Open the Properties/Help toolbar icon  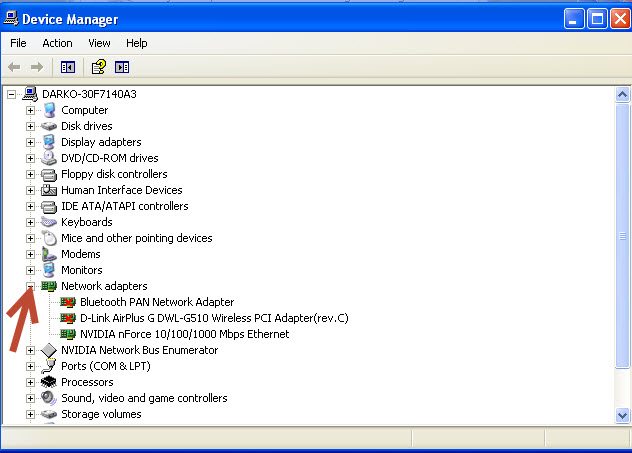99,67
